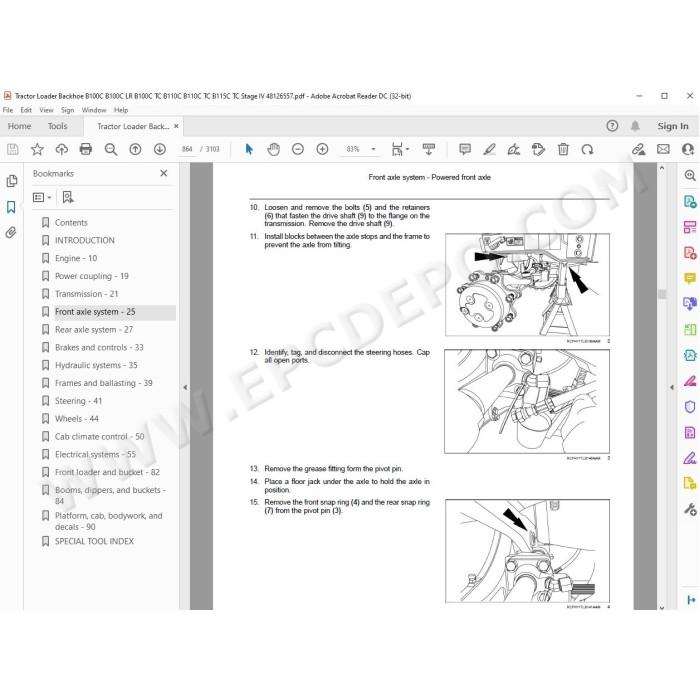Print the document with printer icon
This screenshot has height=700, width=700.
tap(86, 149)
